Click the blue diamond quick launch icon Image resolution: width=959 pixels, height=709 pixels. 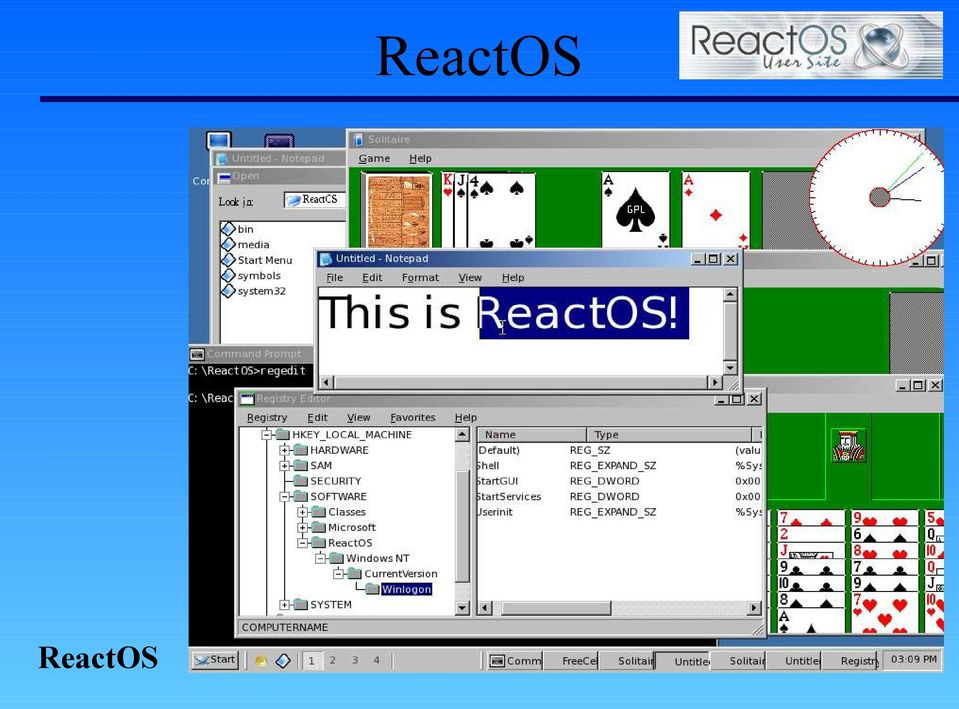click(x=283, y=661)
